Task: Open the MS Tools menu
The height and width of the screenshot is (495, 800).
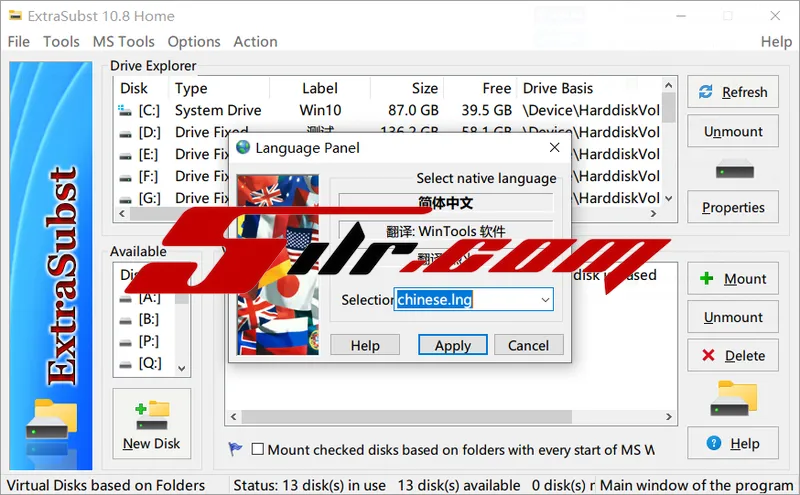Action: point(123,41)
